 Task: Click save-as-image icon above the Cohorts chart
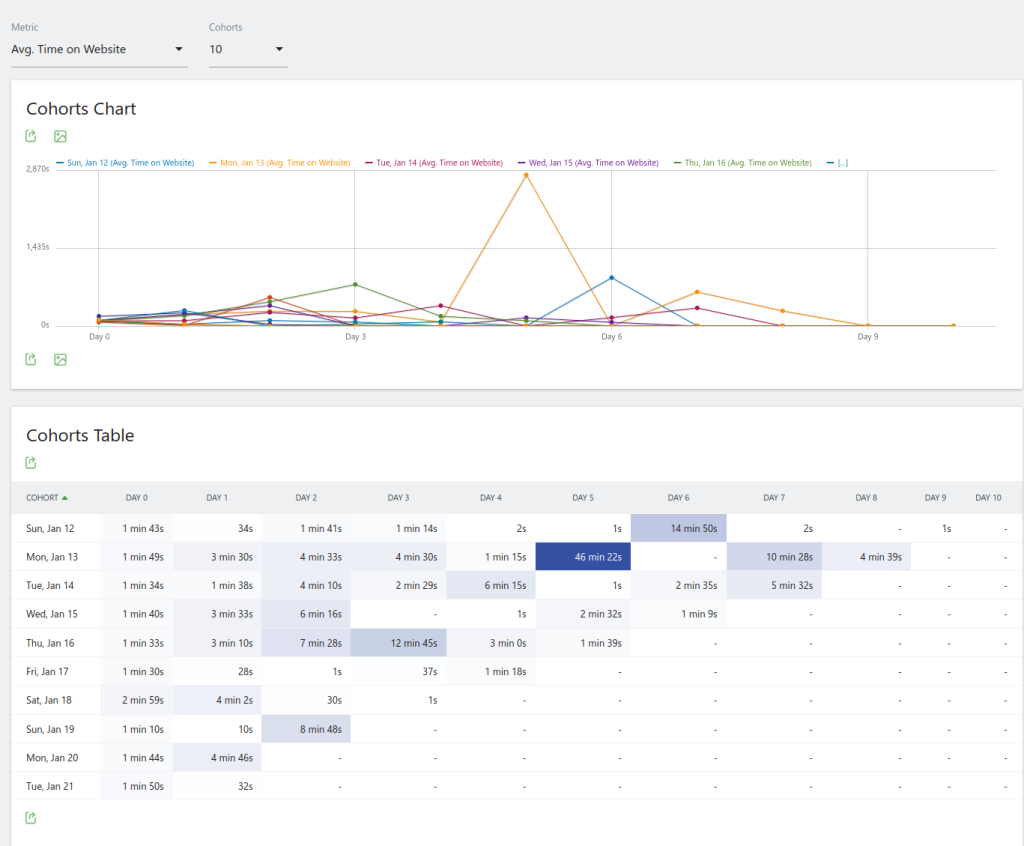coord(60,136)
